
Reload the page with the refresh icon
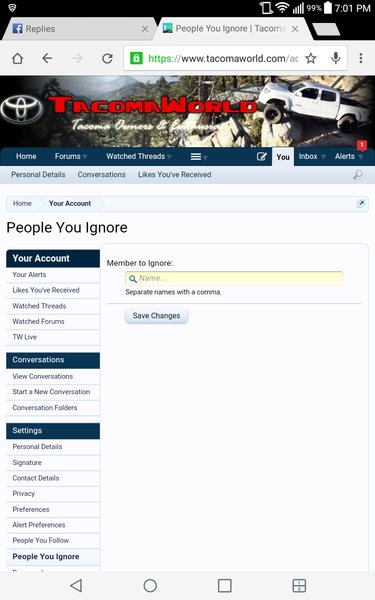pyautogui.click(x=107, y=59)
